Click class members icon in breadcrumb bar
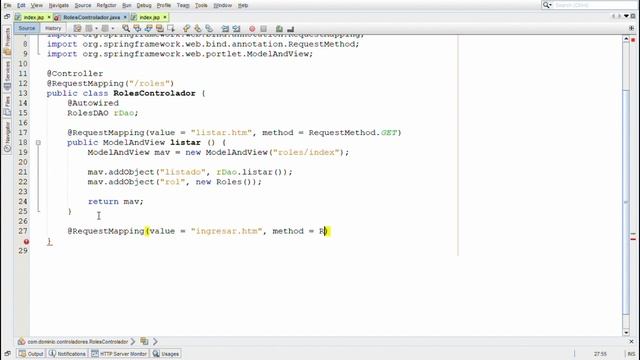Screen dimensions: 640x360 click(144, 341)
